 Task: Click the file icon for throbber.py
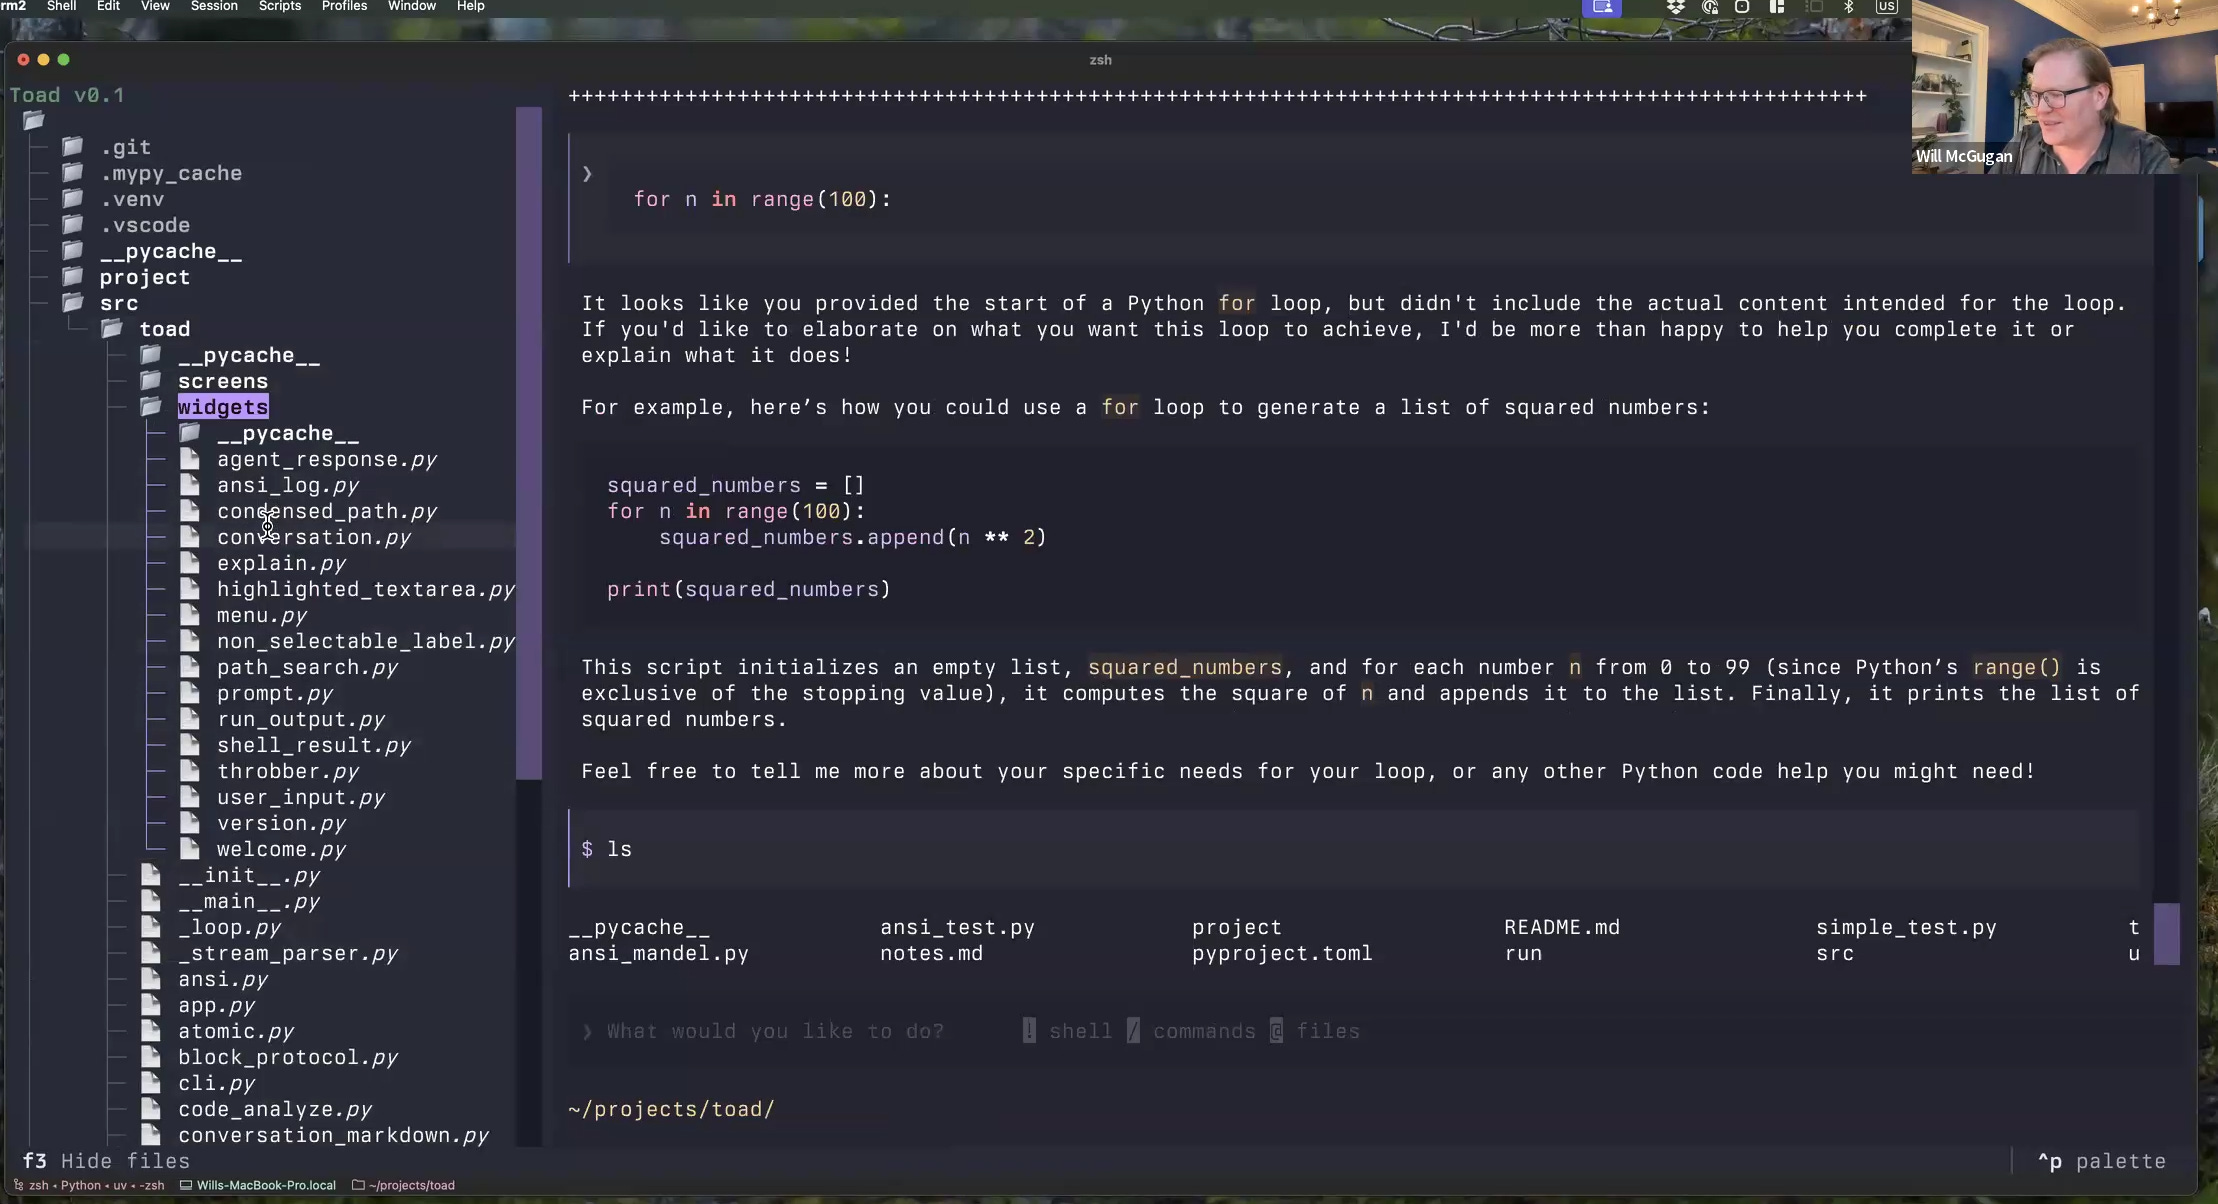(x=190, y=771)
